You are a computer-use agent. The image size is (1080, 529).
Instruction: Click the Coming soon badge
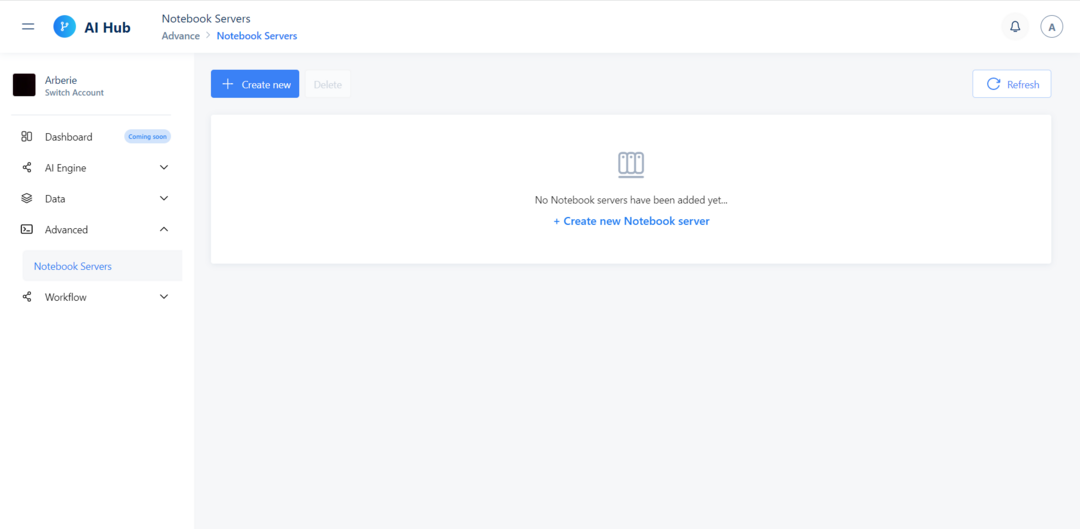[x=147, y=136]
